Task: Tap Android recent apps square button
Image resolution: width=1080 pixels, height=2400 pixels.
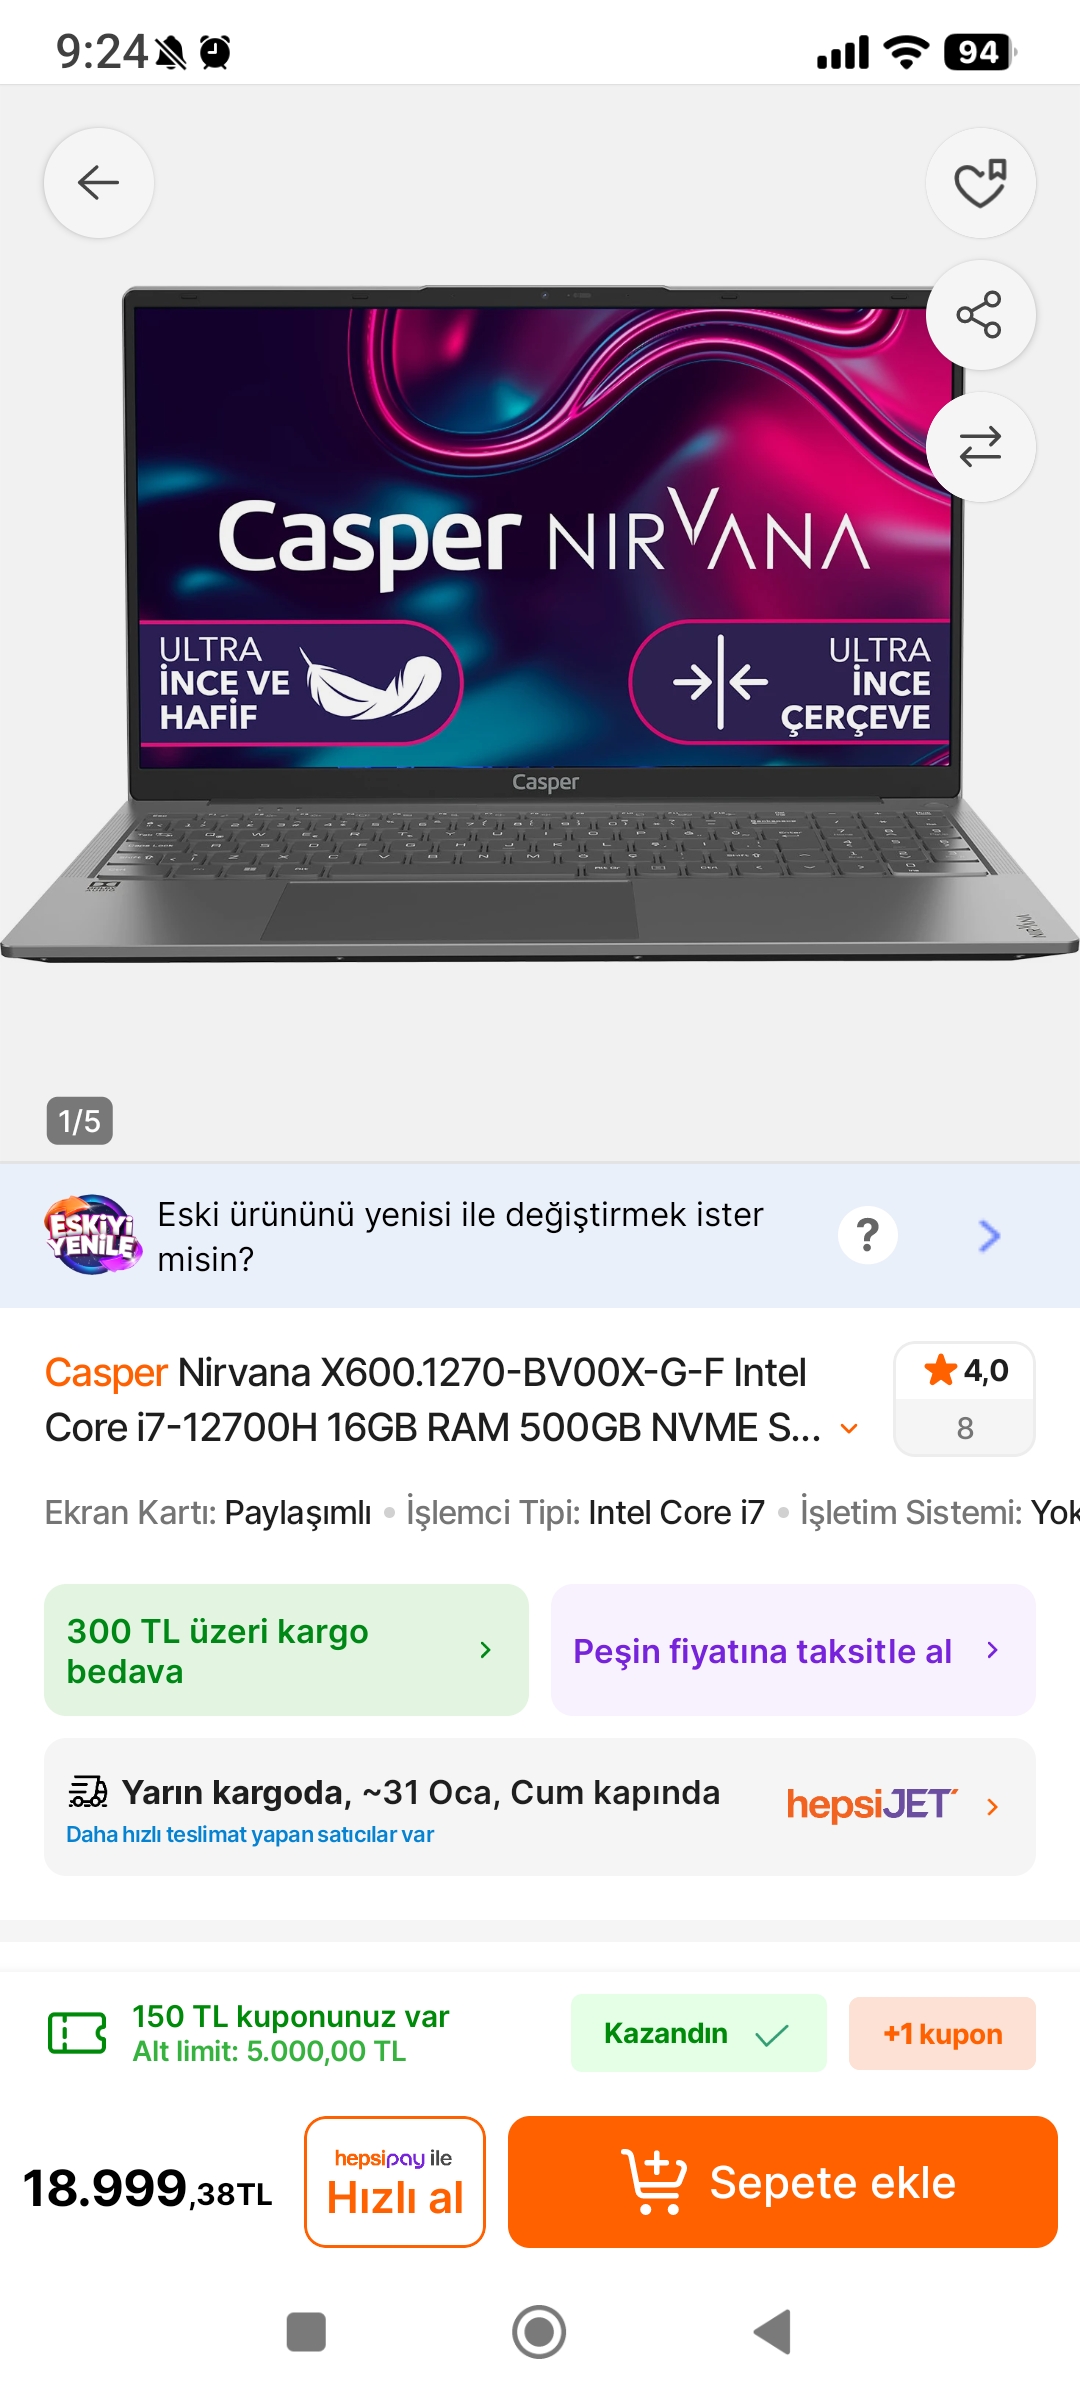Action: (x=306, y=2332)
